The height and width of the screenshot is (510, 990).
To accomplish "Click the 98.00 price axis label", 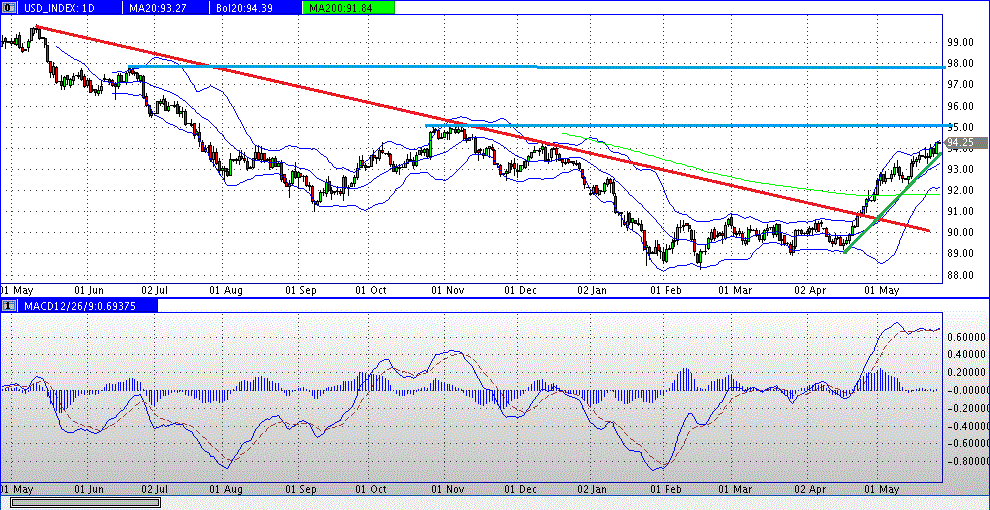I will coord(960,64).
